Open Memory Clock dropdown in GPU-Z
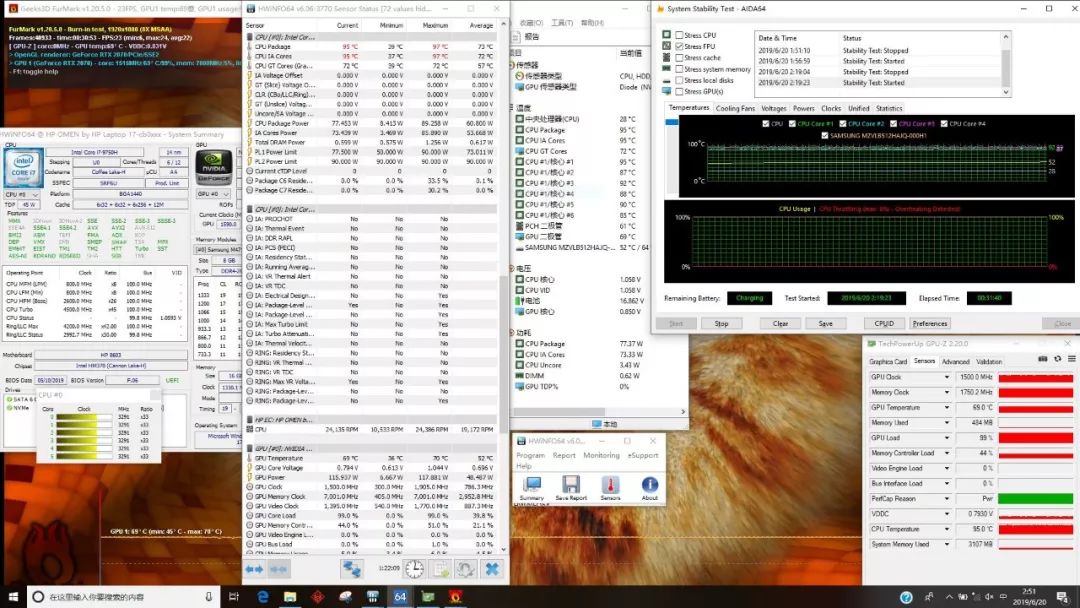 click(946, 392)
